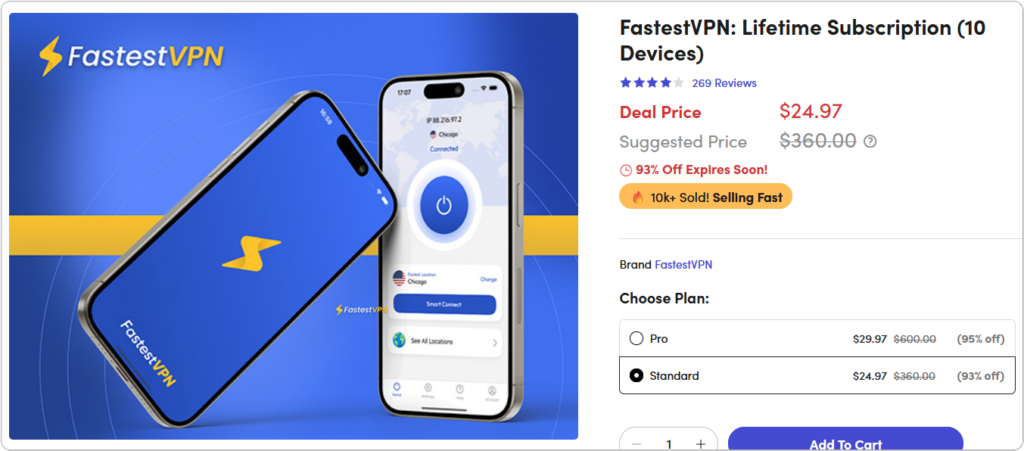
Task: Click the 10k+ Sold Selling Fast badge
Action: [x=705, y=196]
